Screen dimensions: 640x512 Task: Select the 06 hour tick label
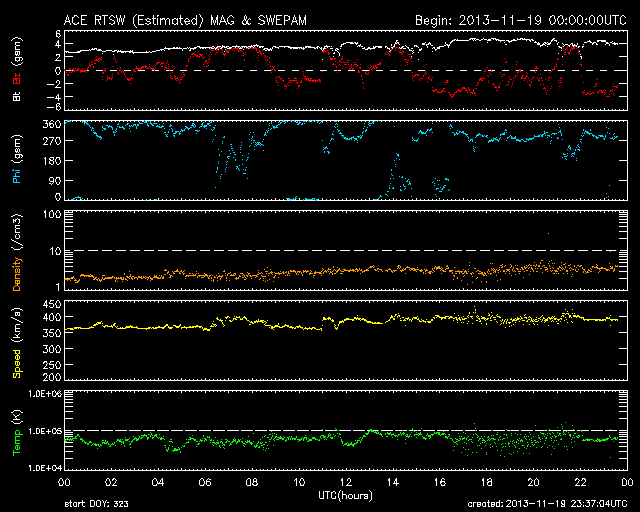click(205, 483)
